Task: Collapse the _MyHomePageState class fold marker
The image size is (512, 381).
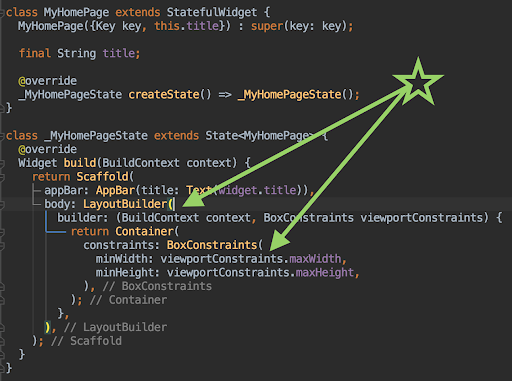Action: (2, 136)
